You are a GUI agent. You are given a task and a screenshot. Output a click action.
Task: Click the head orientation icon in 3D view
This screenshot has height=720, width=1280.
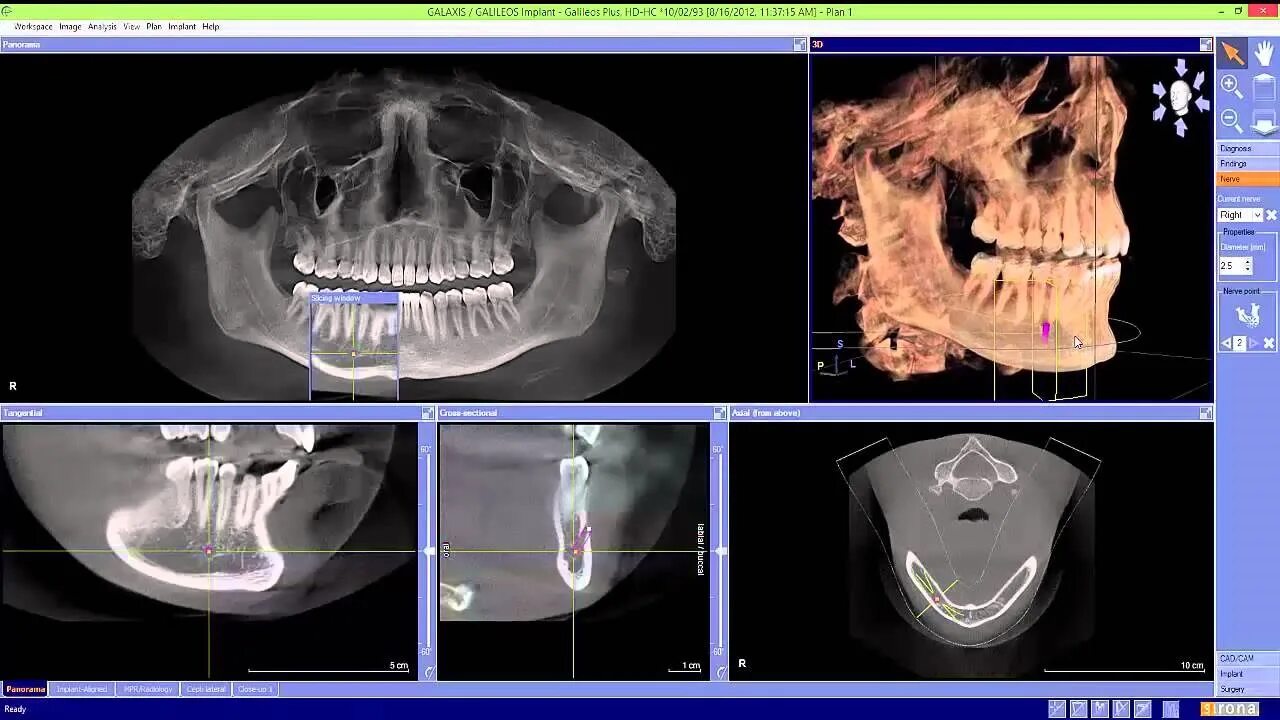pos(1180,97)
